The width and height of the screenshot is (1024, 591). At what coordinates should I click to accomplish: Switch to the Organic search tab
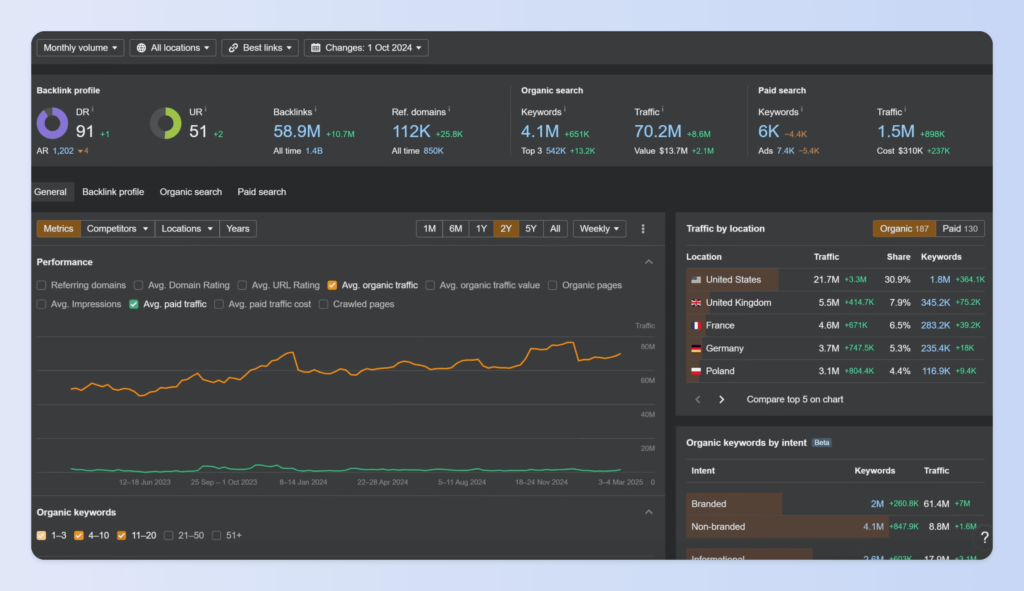pos(191,192)
